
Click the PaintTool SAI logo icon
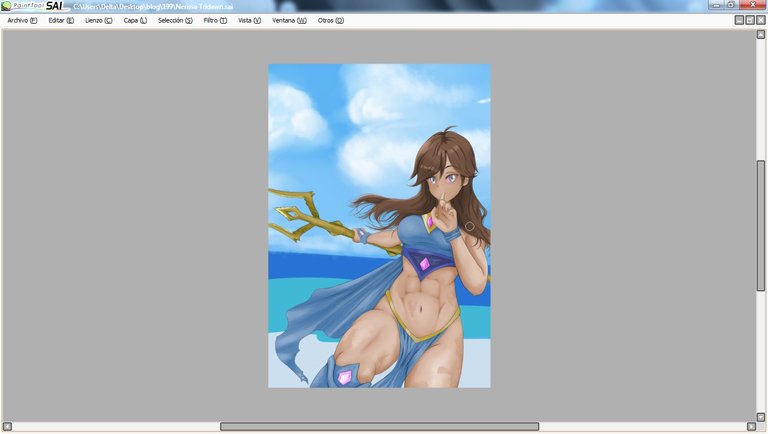coord(6,6)
